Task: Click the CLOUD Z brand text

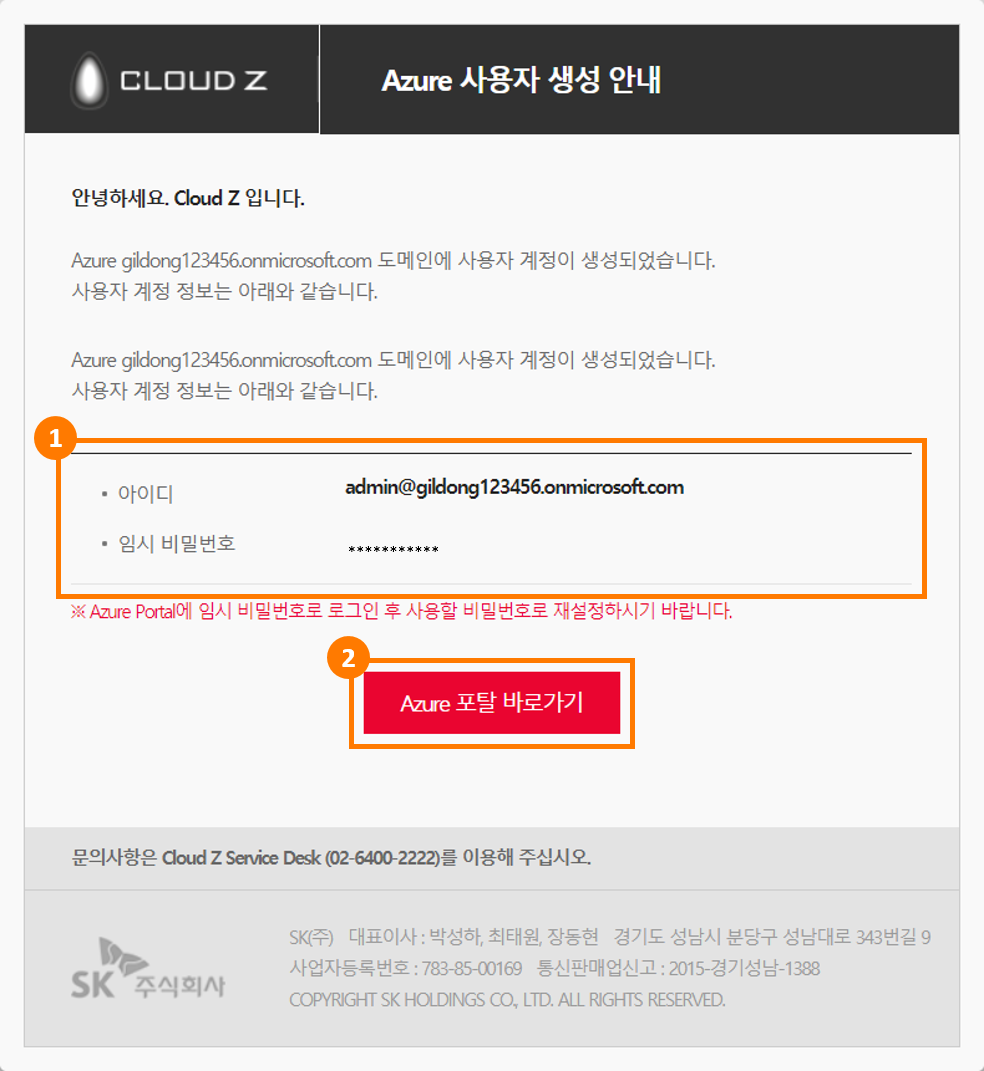Action: (x=193, y=81)
